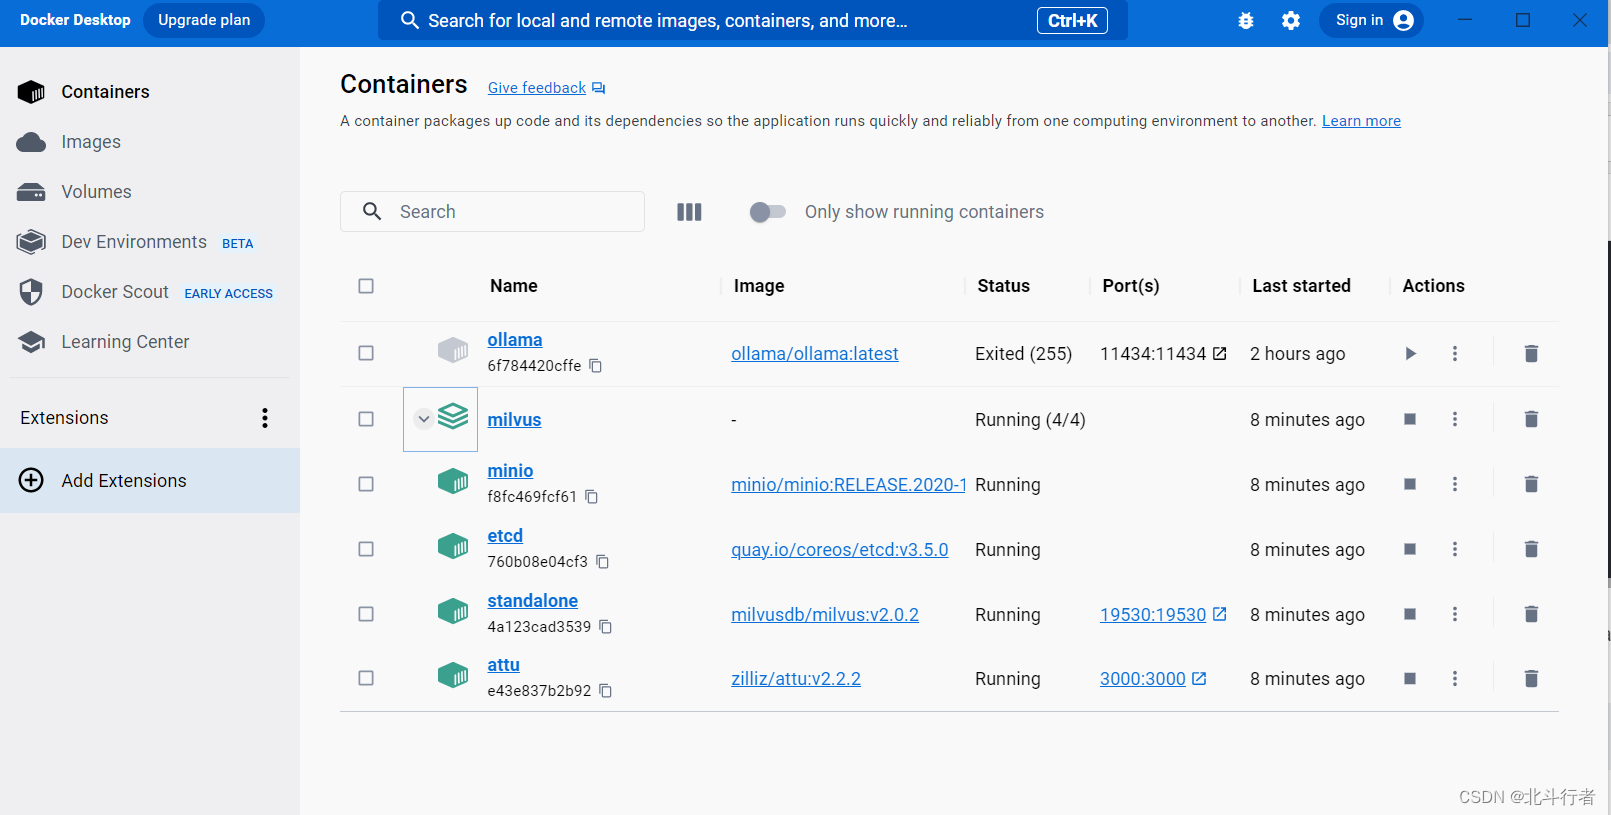Copy the ollama container ID 6f784420cffe

[x=595, y=366]
